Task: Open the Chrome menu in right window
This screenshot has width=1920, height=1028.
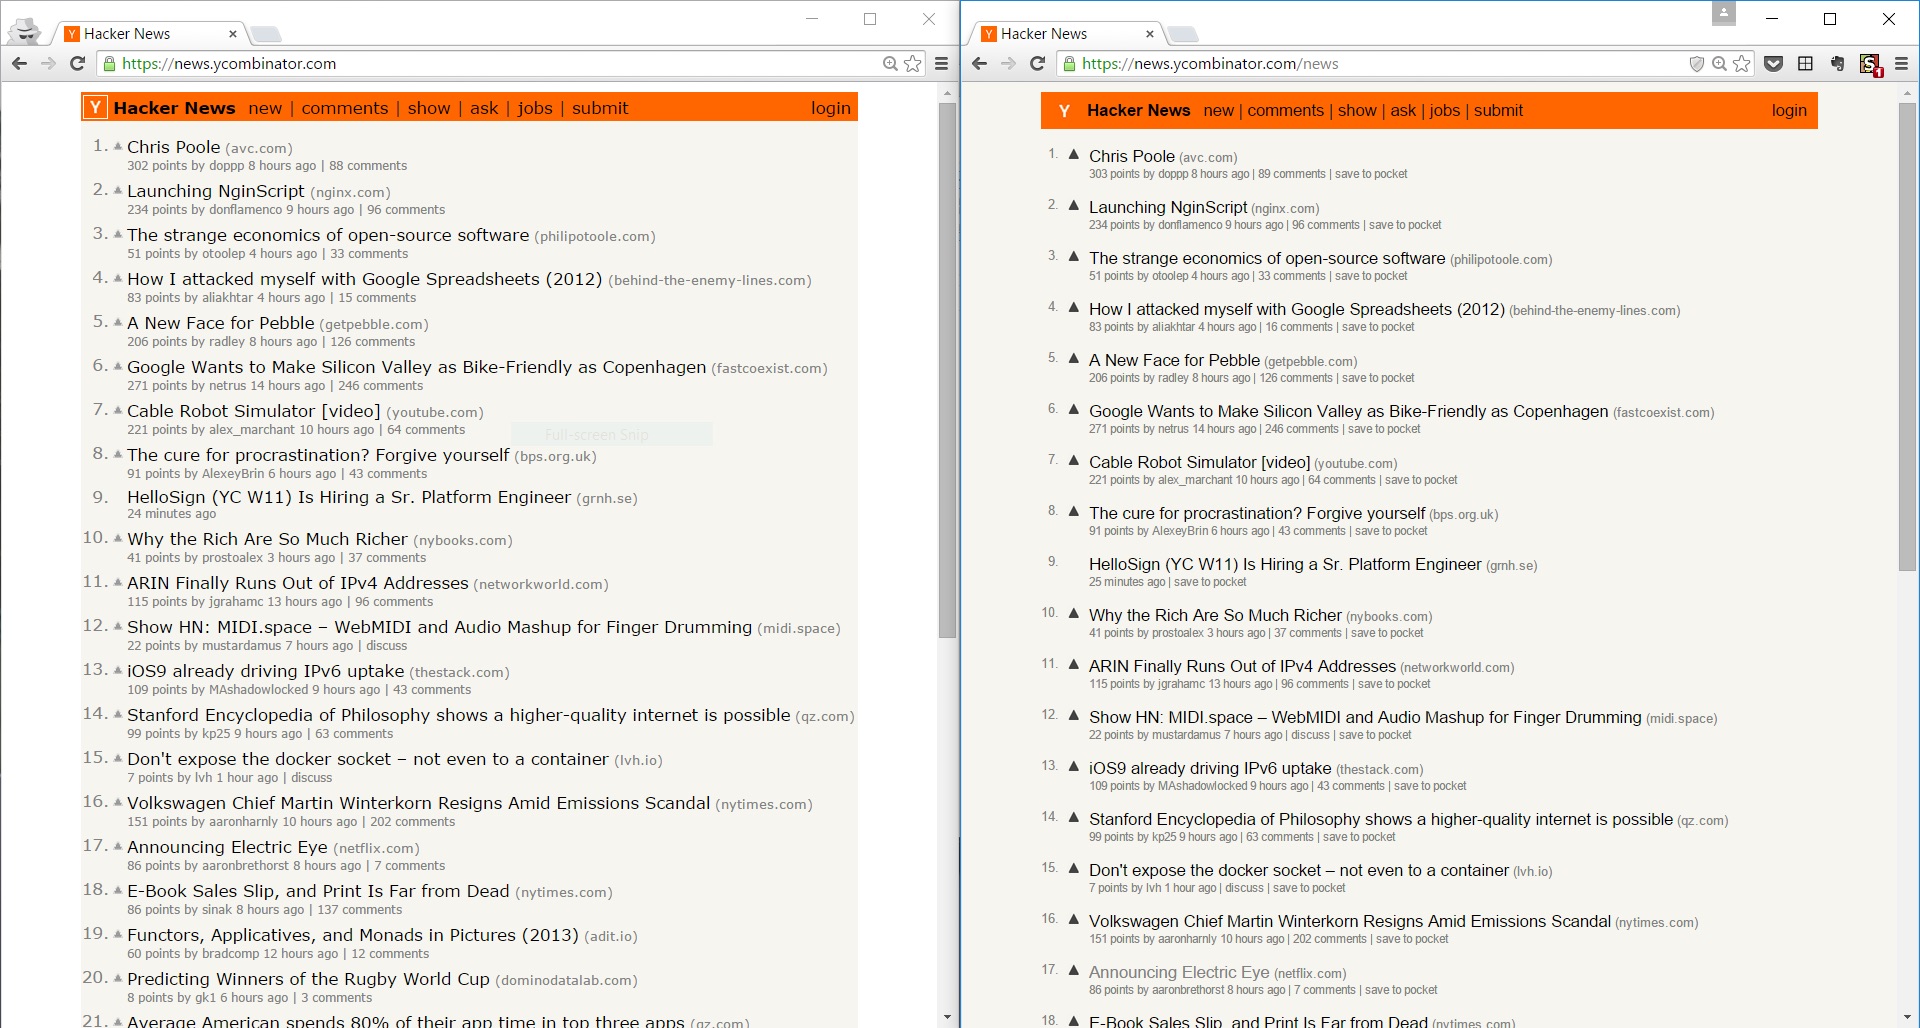Action: coord(1901,63)
